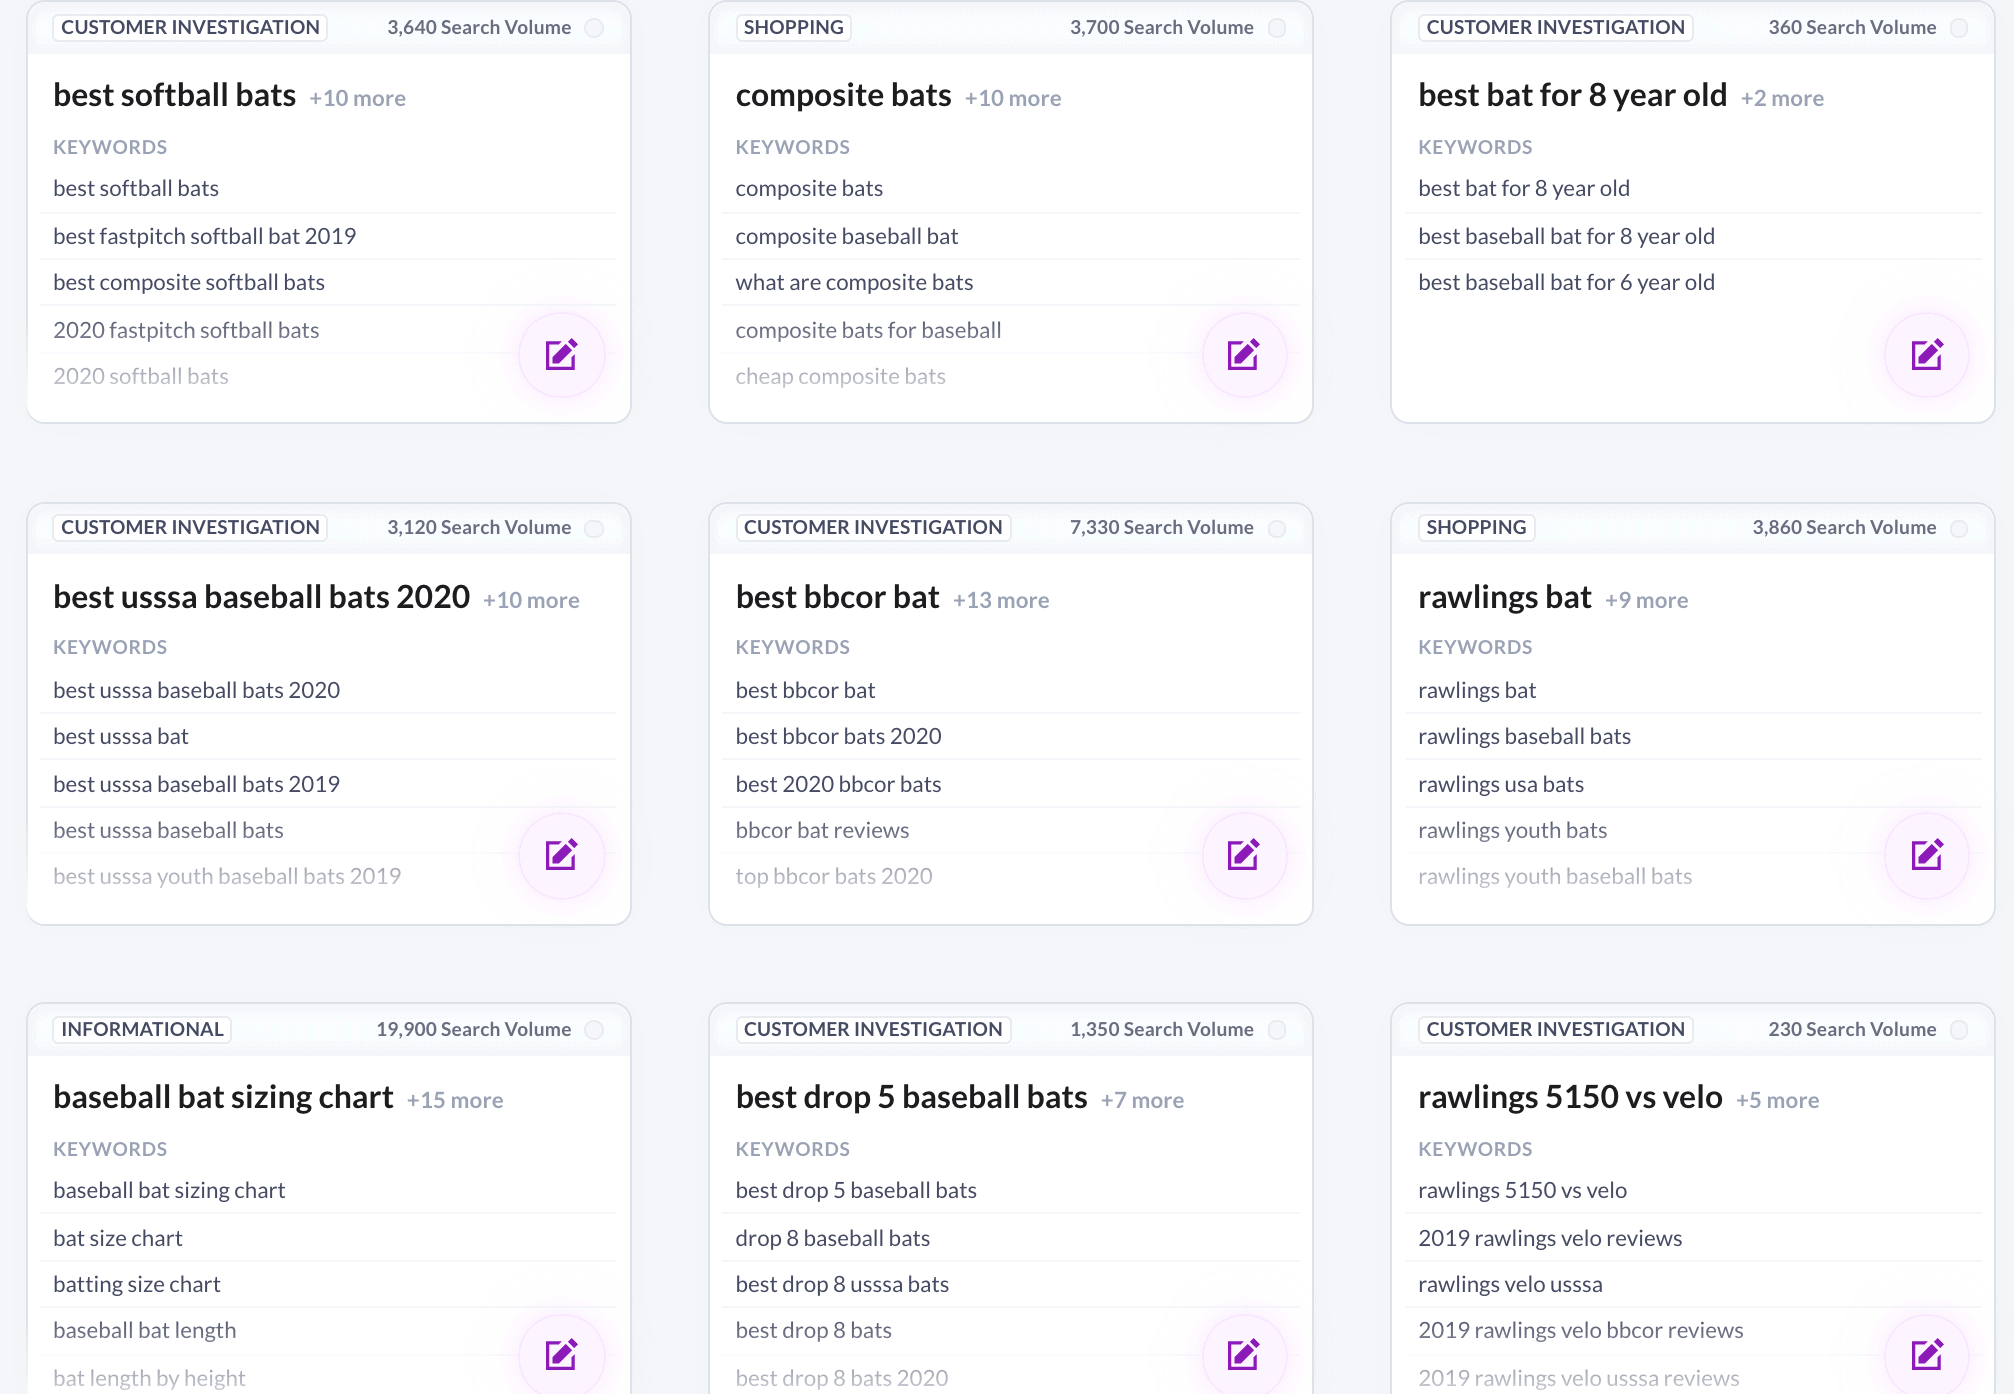The width and height of the screenshot is (2014, 1394).
Task: Open the rawlings 5150 vs velo title
Action: coord(1569,1097)
